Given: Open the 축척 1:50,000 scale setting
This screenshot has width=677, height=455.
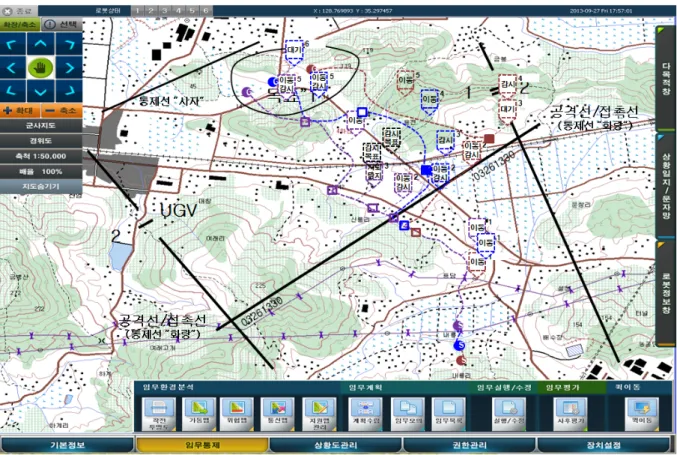Looking at the screenshot, I should click(x=41, y=156).
